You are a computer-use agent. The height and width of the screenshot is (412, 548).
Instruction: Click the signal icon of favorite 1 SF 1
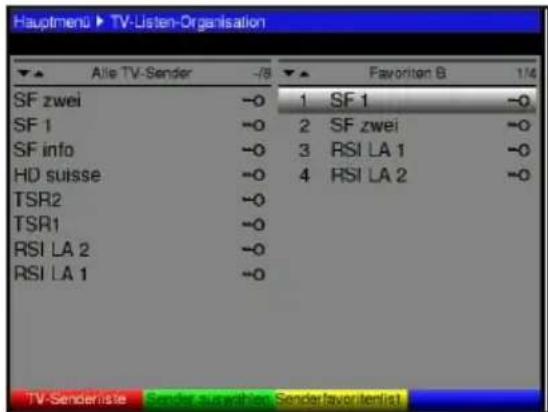[x=519, y=101]
